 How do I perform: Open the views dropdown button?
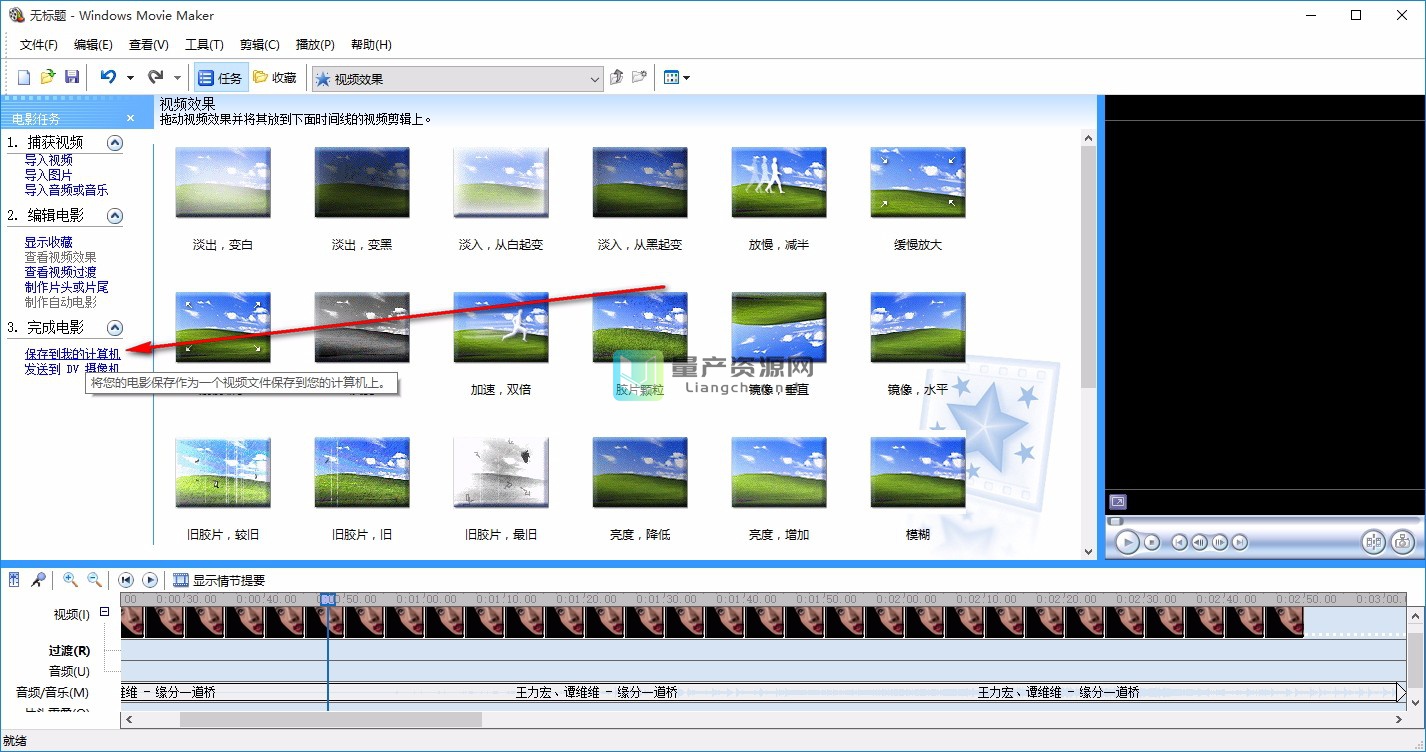pos(677,77)
